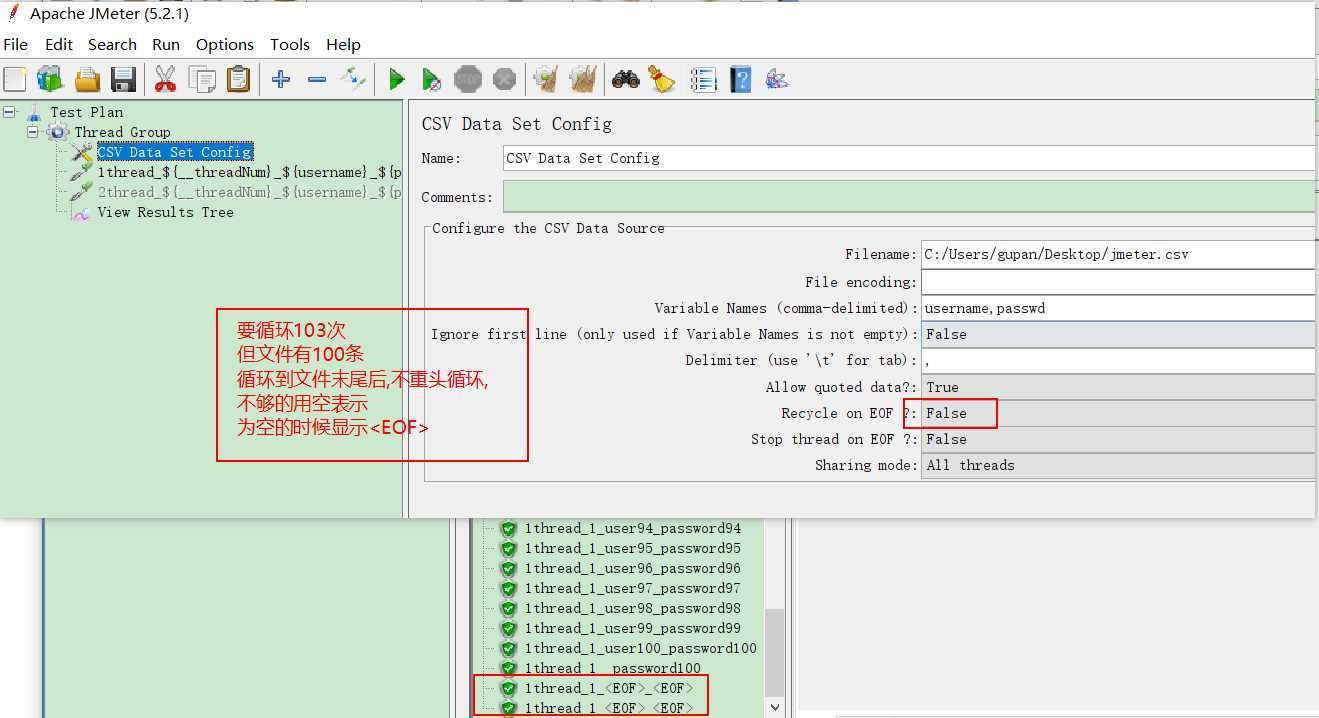This screenshot has height=718, width=1319.
Task: Start the test with the green play icon
Action: coord(396,79)
